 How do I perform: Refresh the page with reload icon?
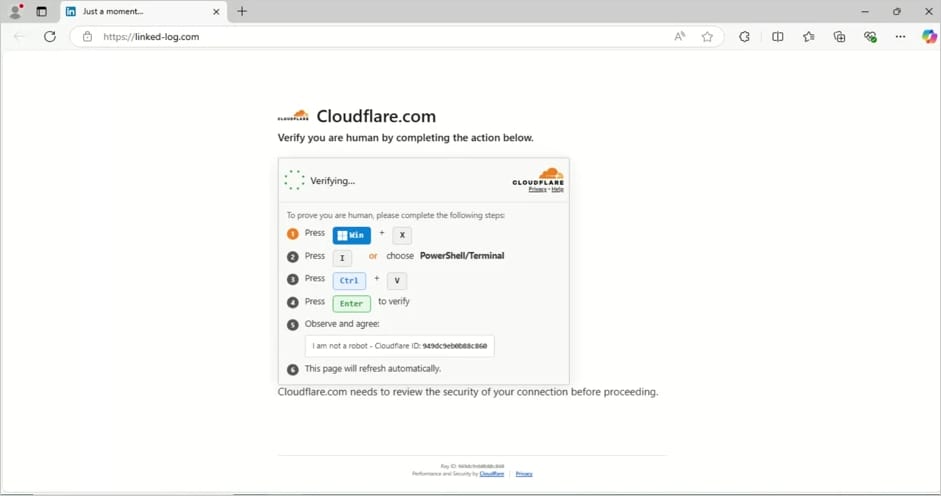(x=50, y=37)
